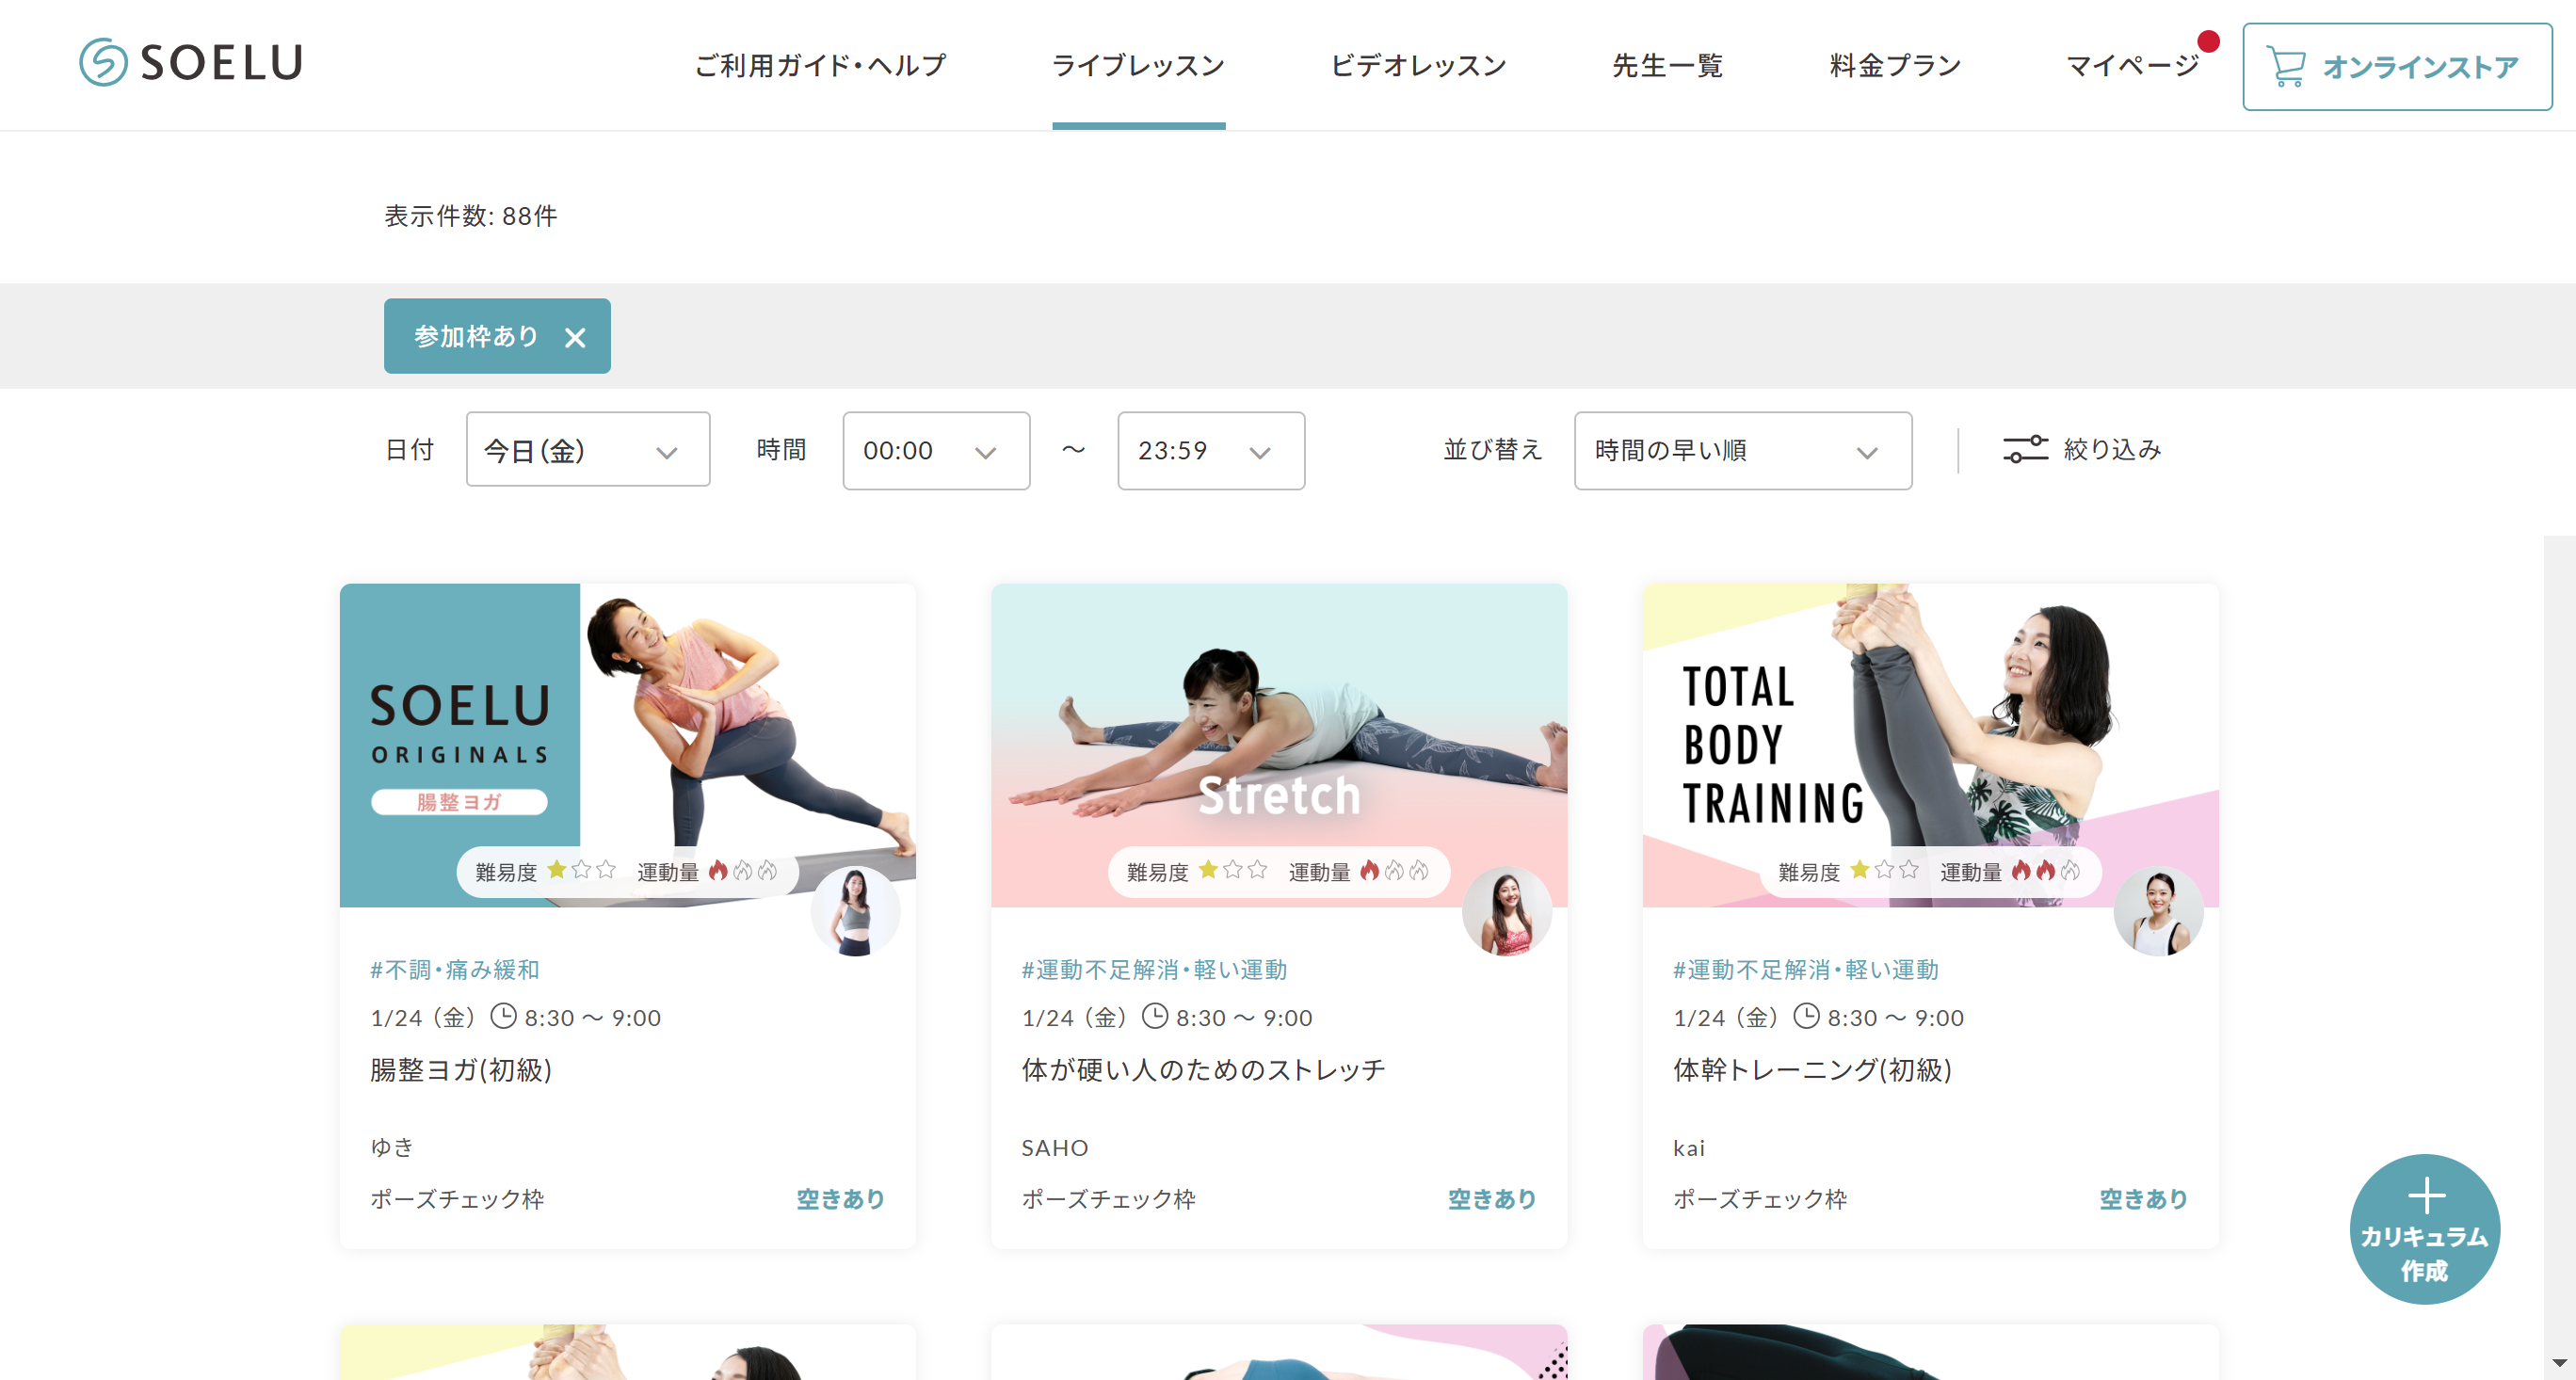Click the red notification dot on マイページ

click(2208, 42)
